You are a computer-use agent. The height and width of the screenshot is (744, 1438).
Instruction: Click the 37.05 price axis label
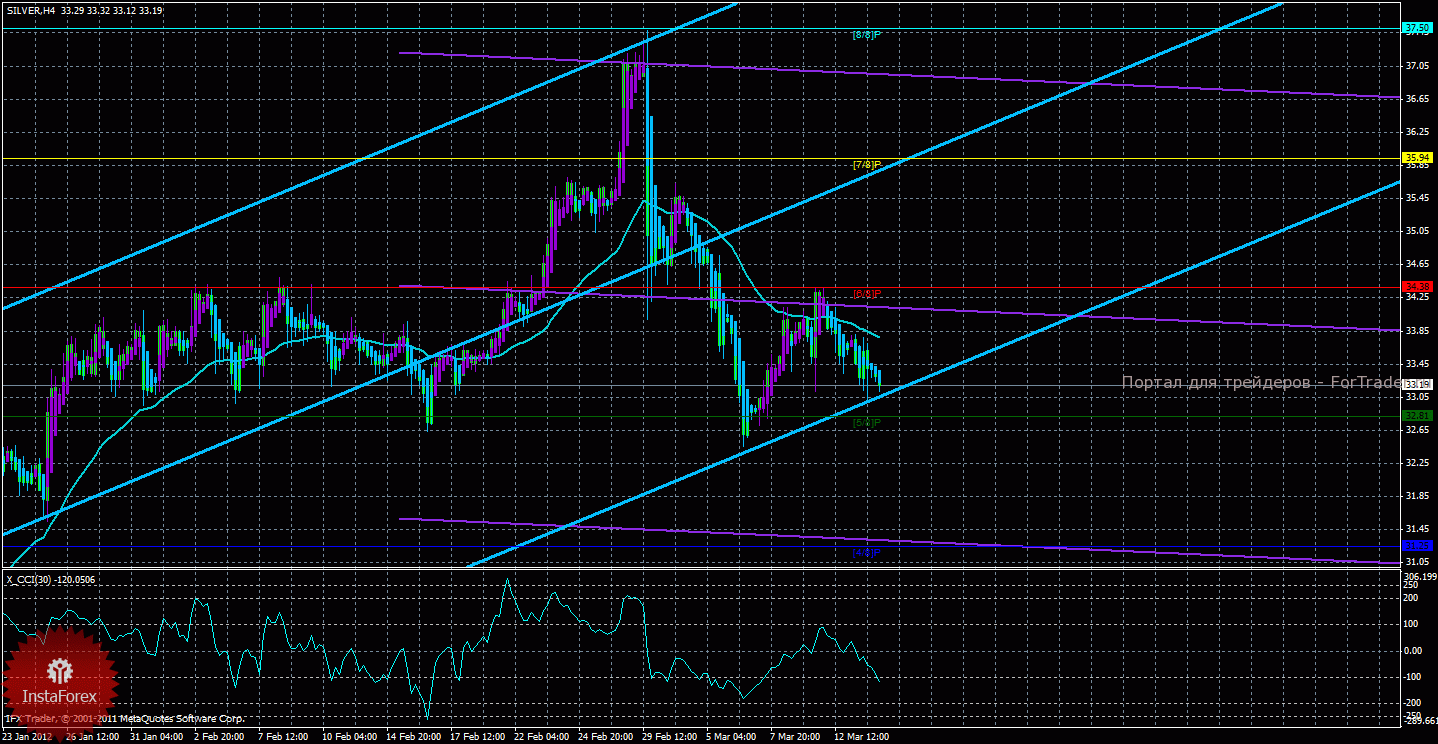point(1417,66)
